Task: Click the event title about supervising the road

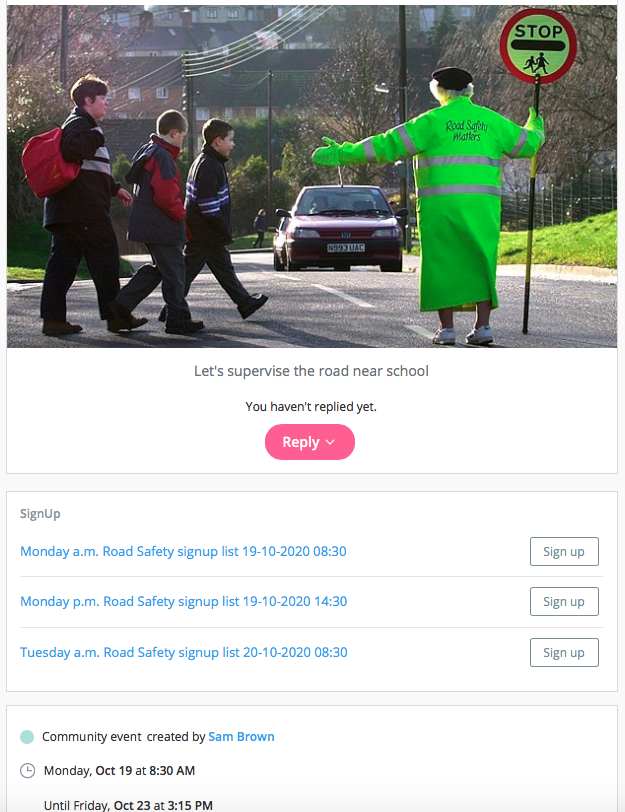Action: click(x=311, y=371)
